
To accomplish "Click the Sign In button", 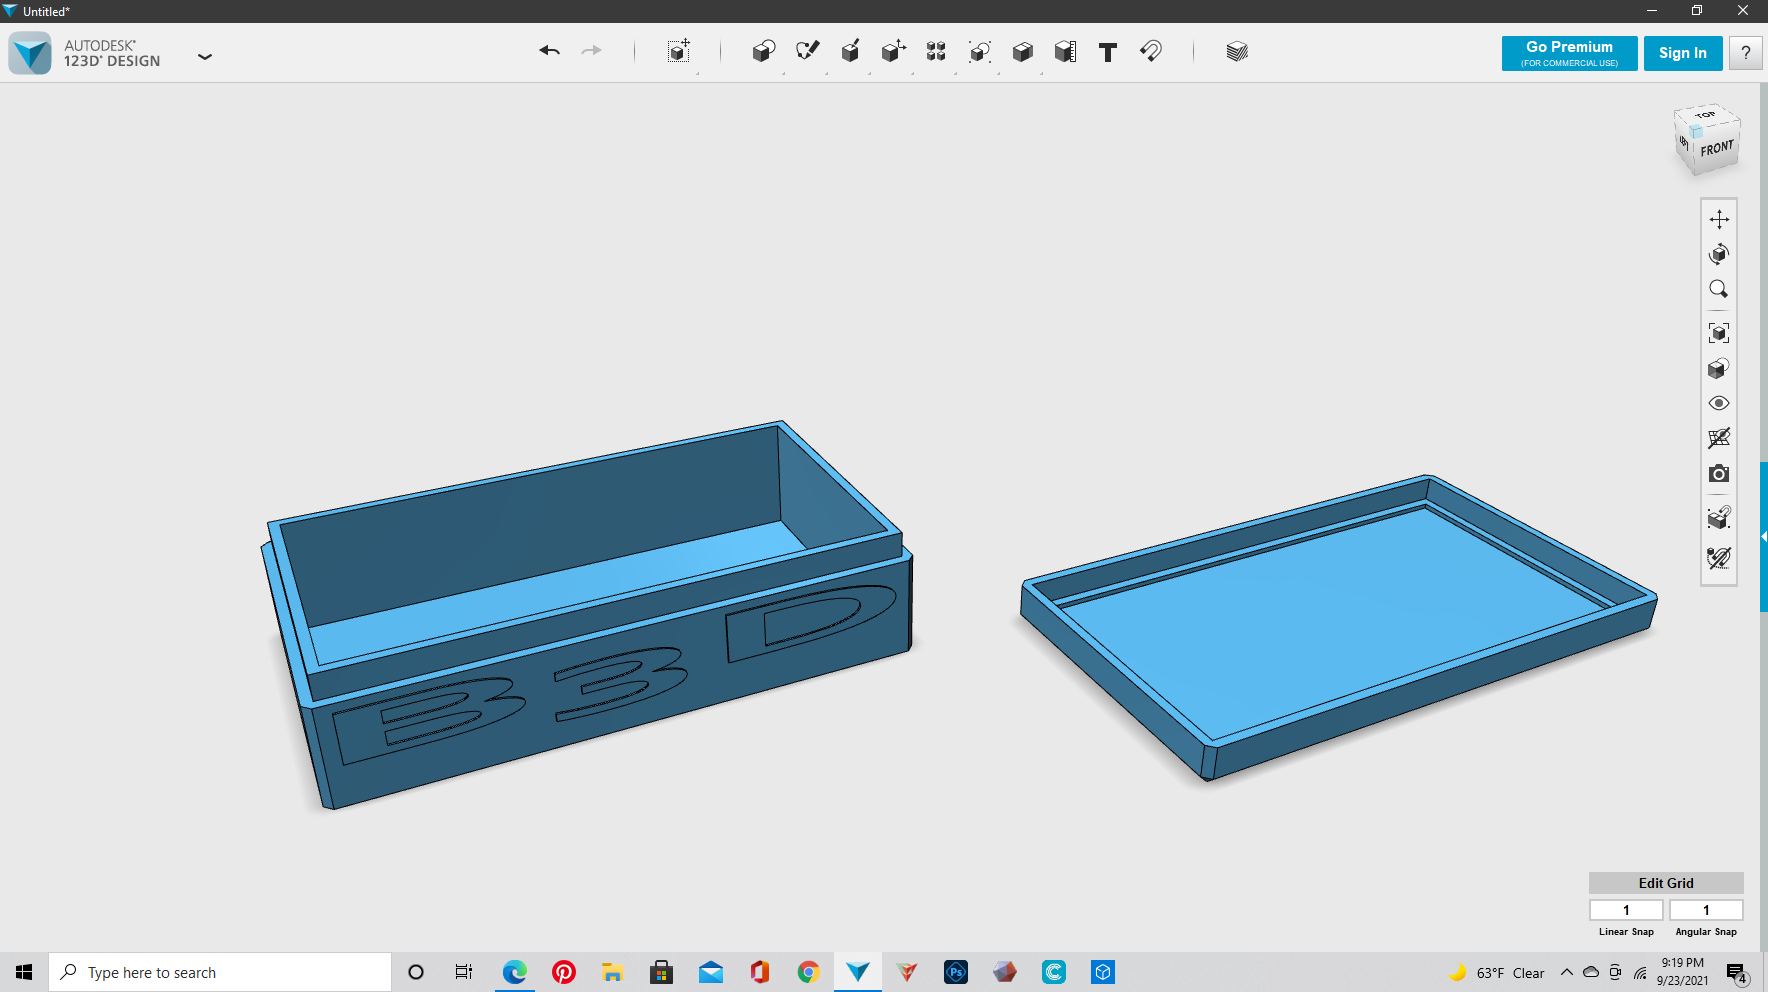I will (x=1682, y=53).
